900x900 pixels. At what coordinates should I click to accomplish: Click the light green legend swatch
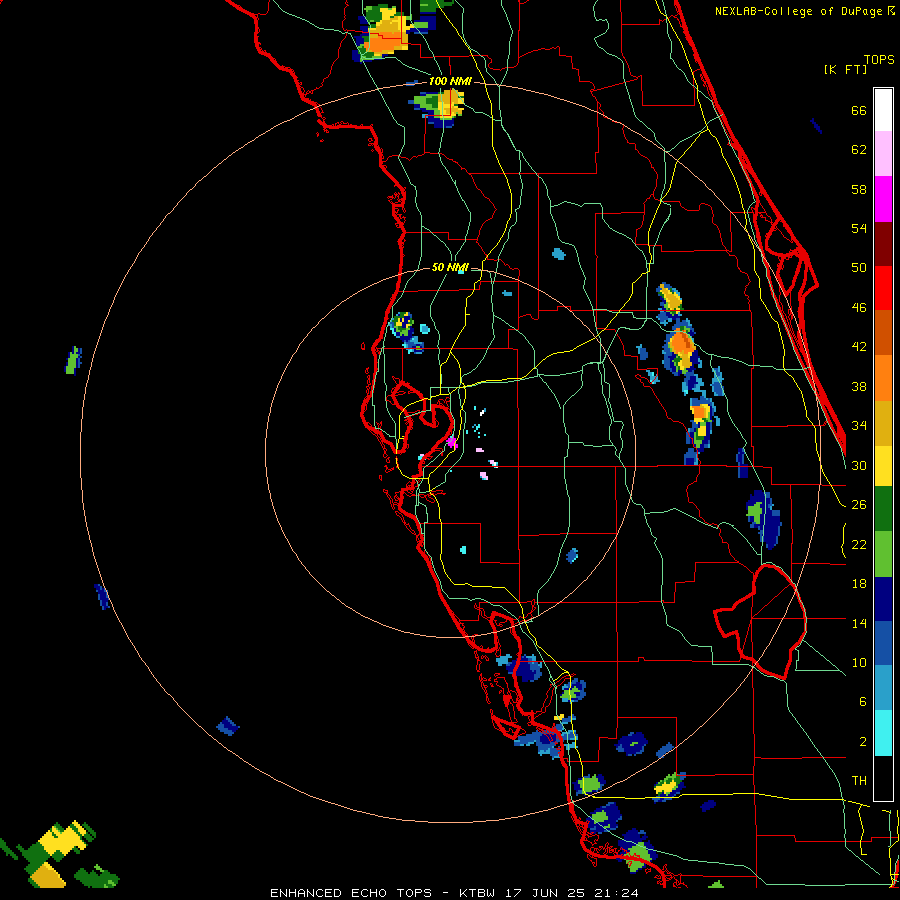pyautogui.click(x=883, y=554)
